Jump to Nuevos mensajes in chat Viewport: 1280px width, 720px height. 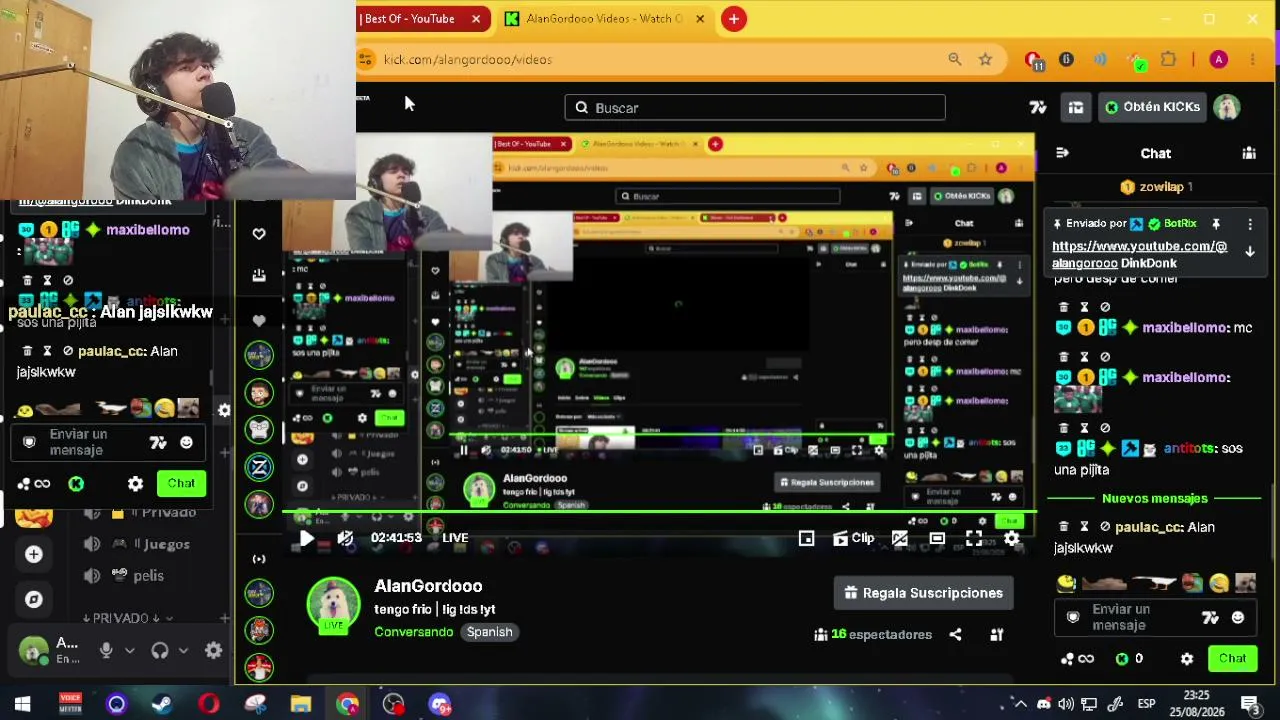tap(1155, 498)
